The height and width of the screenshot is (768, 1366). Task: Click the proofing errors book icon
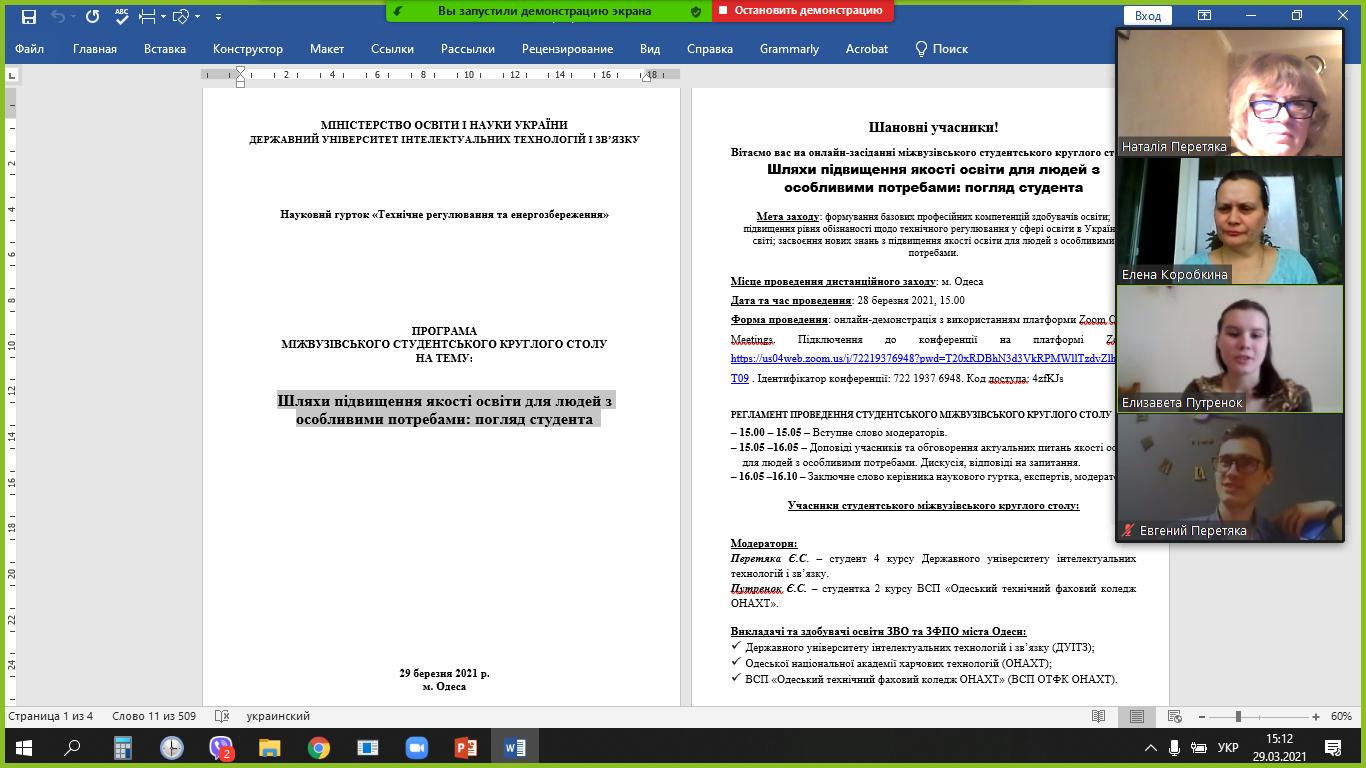222,716
